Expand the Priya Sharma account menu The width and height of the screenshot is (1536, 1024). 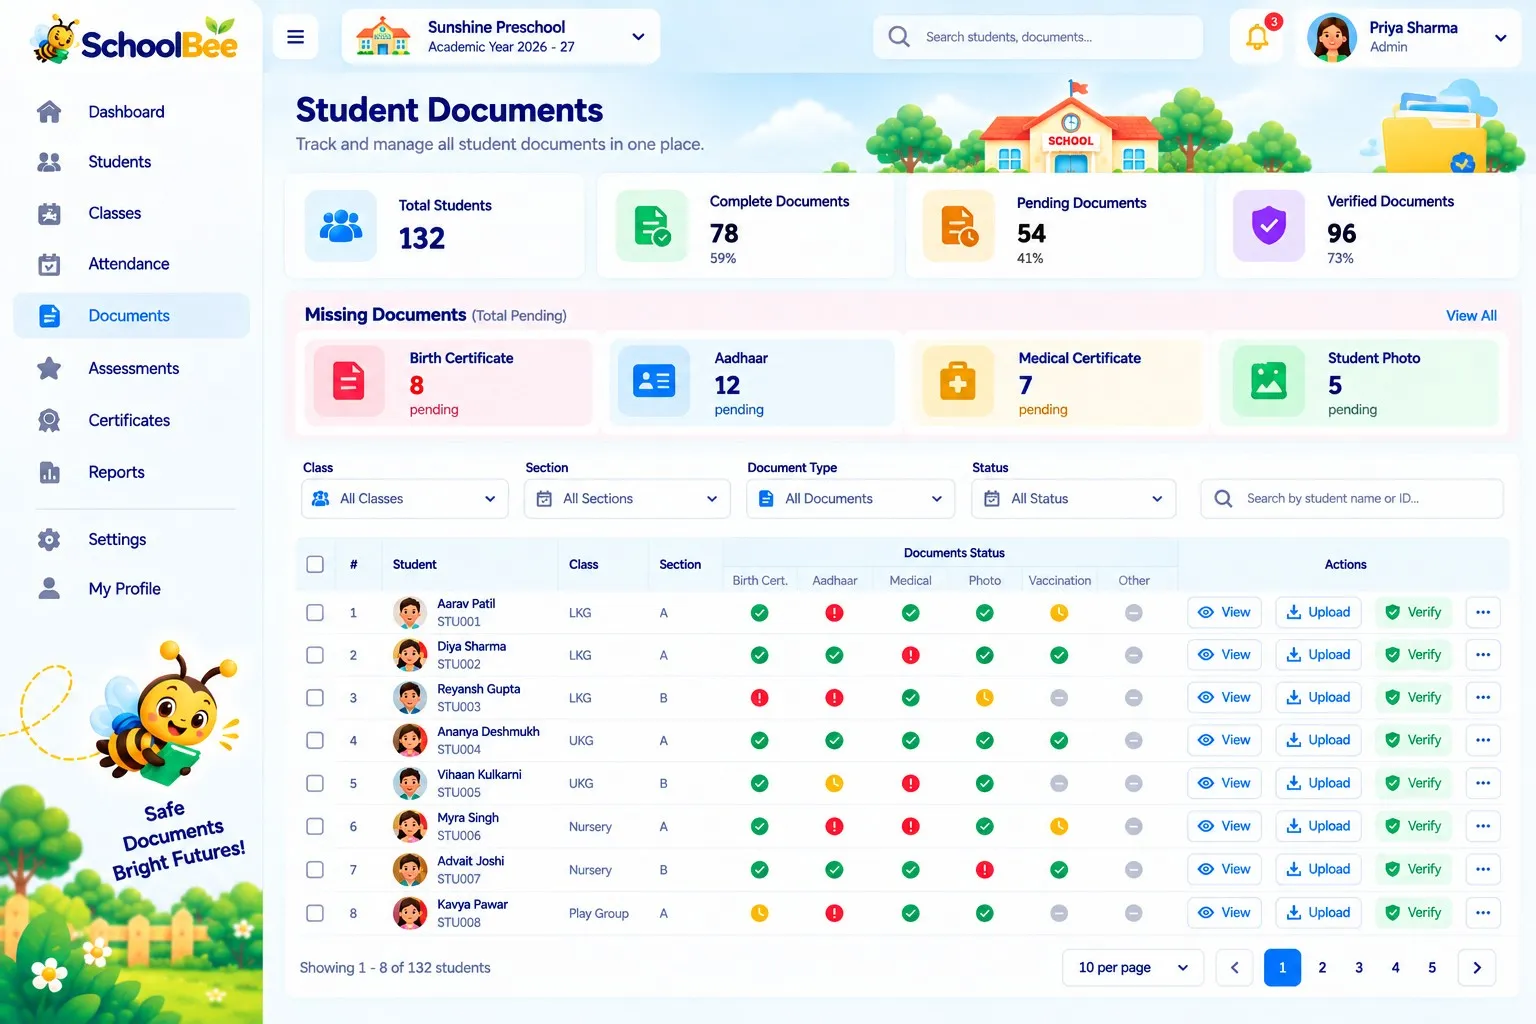click(1408, 38)
